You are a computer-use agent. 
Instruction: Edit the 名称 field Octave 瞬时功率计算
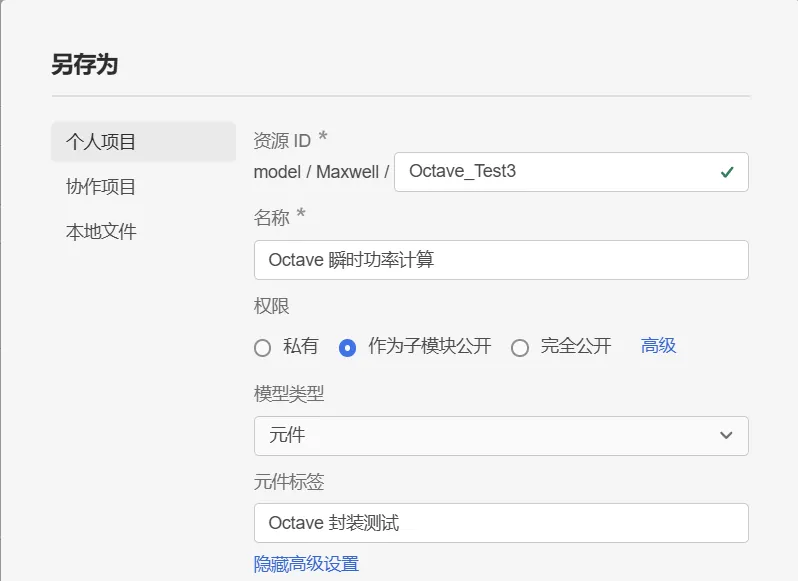pos(501,260)
